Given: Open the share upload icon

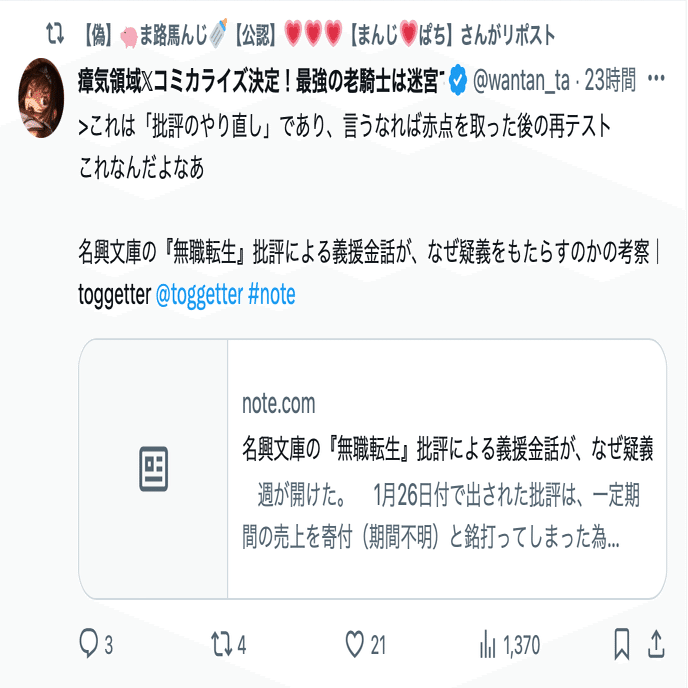Looking at the screenshot, I should pos(656,644).
